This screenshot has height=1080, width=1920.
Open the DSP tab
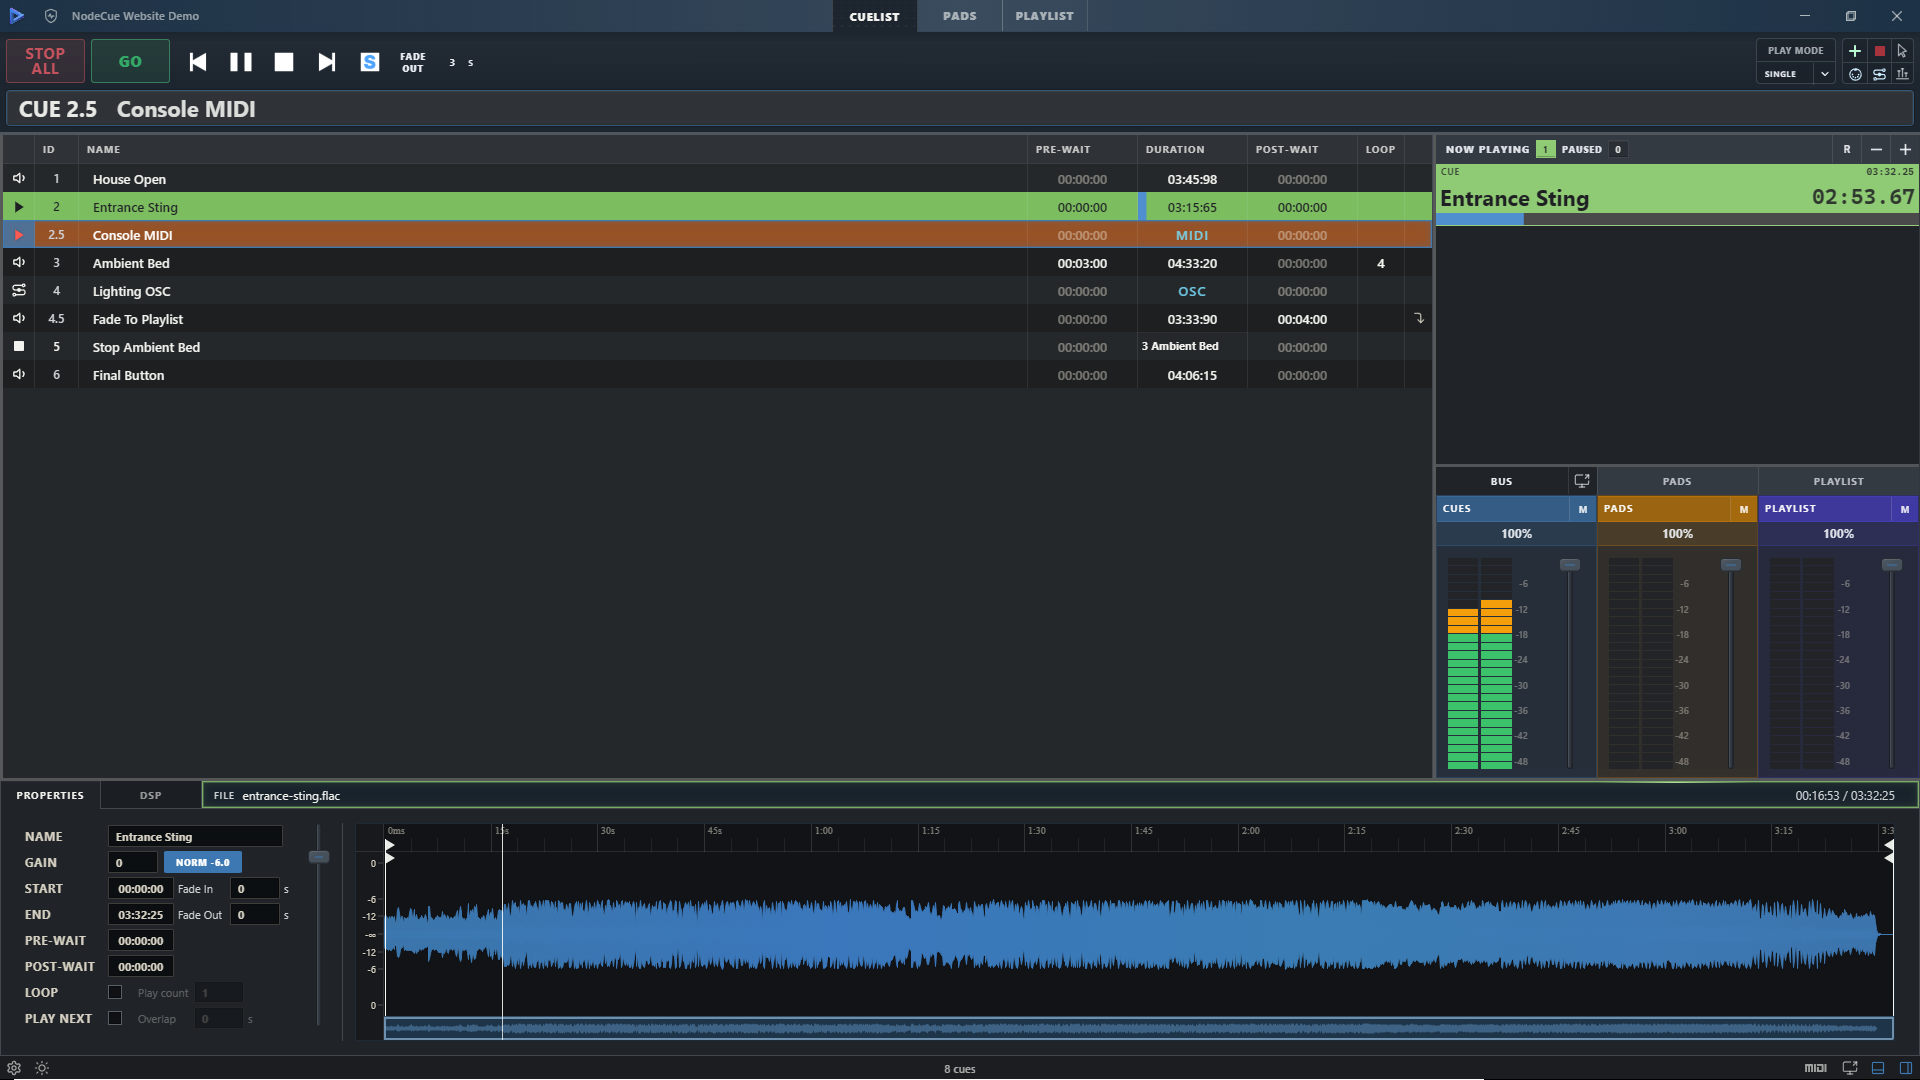(x=150, y=795)
